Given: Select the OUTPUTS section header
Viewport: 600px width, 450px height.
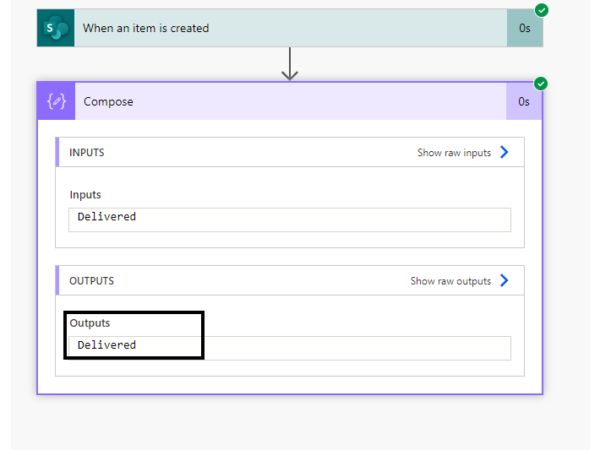Looking at the screenshot, I should tap(91, 281).
